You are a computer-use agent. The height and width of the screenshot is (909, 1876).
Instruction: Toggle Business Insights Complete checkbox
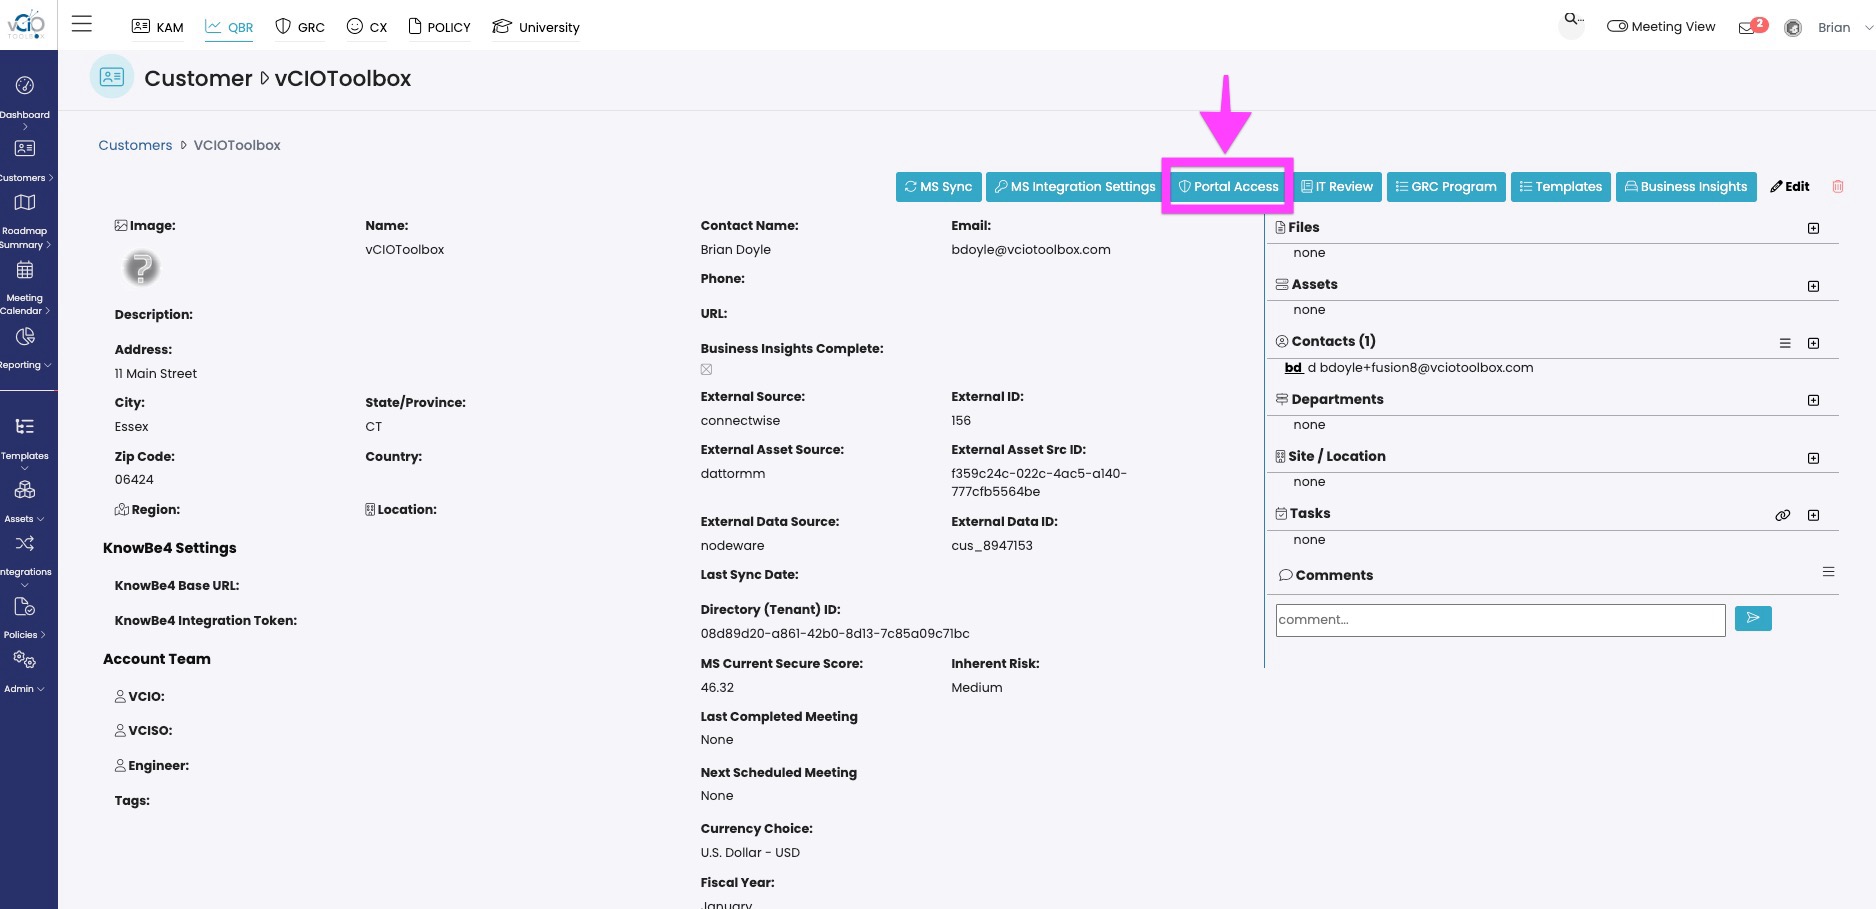point(706,369)
